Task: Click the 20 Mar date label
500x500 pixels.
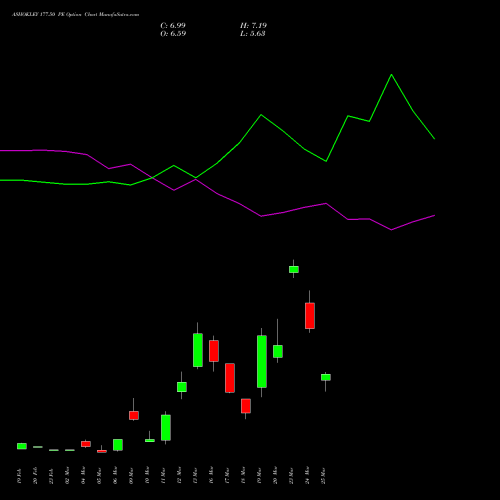Action: pyautogui.click(x=275, y=476)
